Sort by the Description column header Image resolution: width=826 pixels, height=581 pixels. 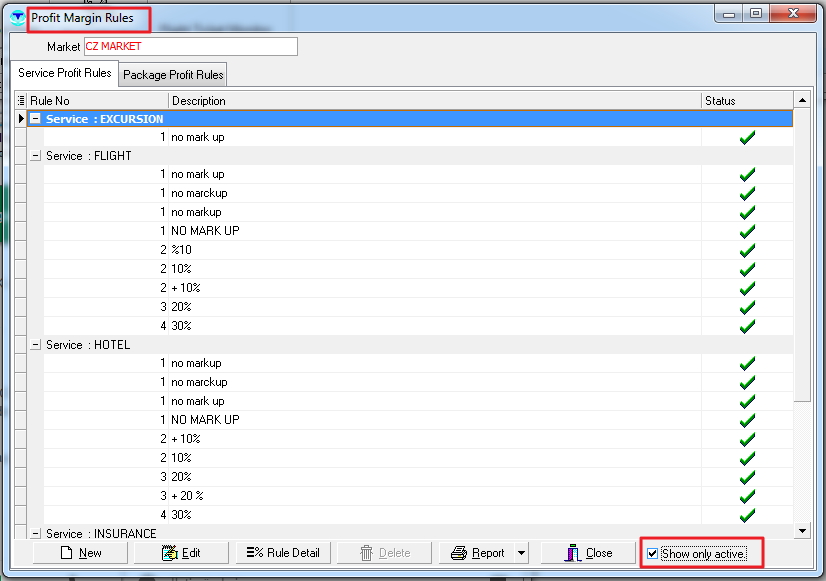pos(434,101)
